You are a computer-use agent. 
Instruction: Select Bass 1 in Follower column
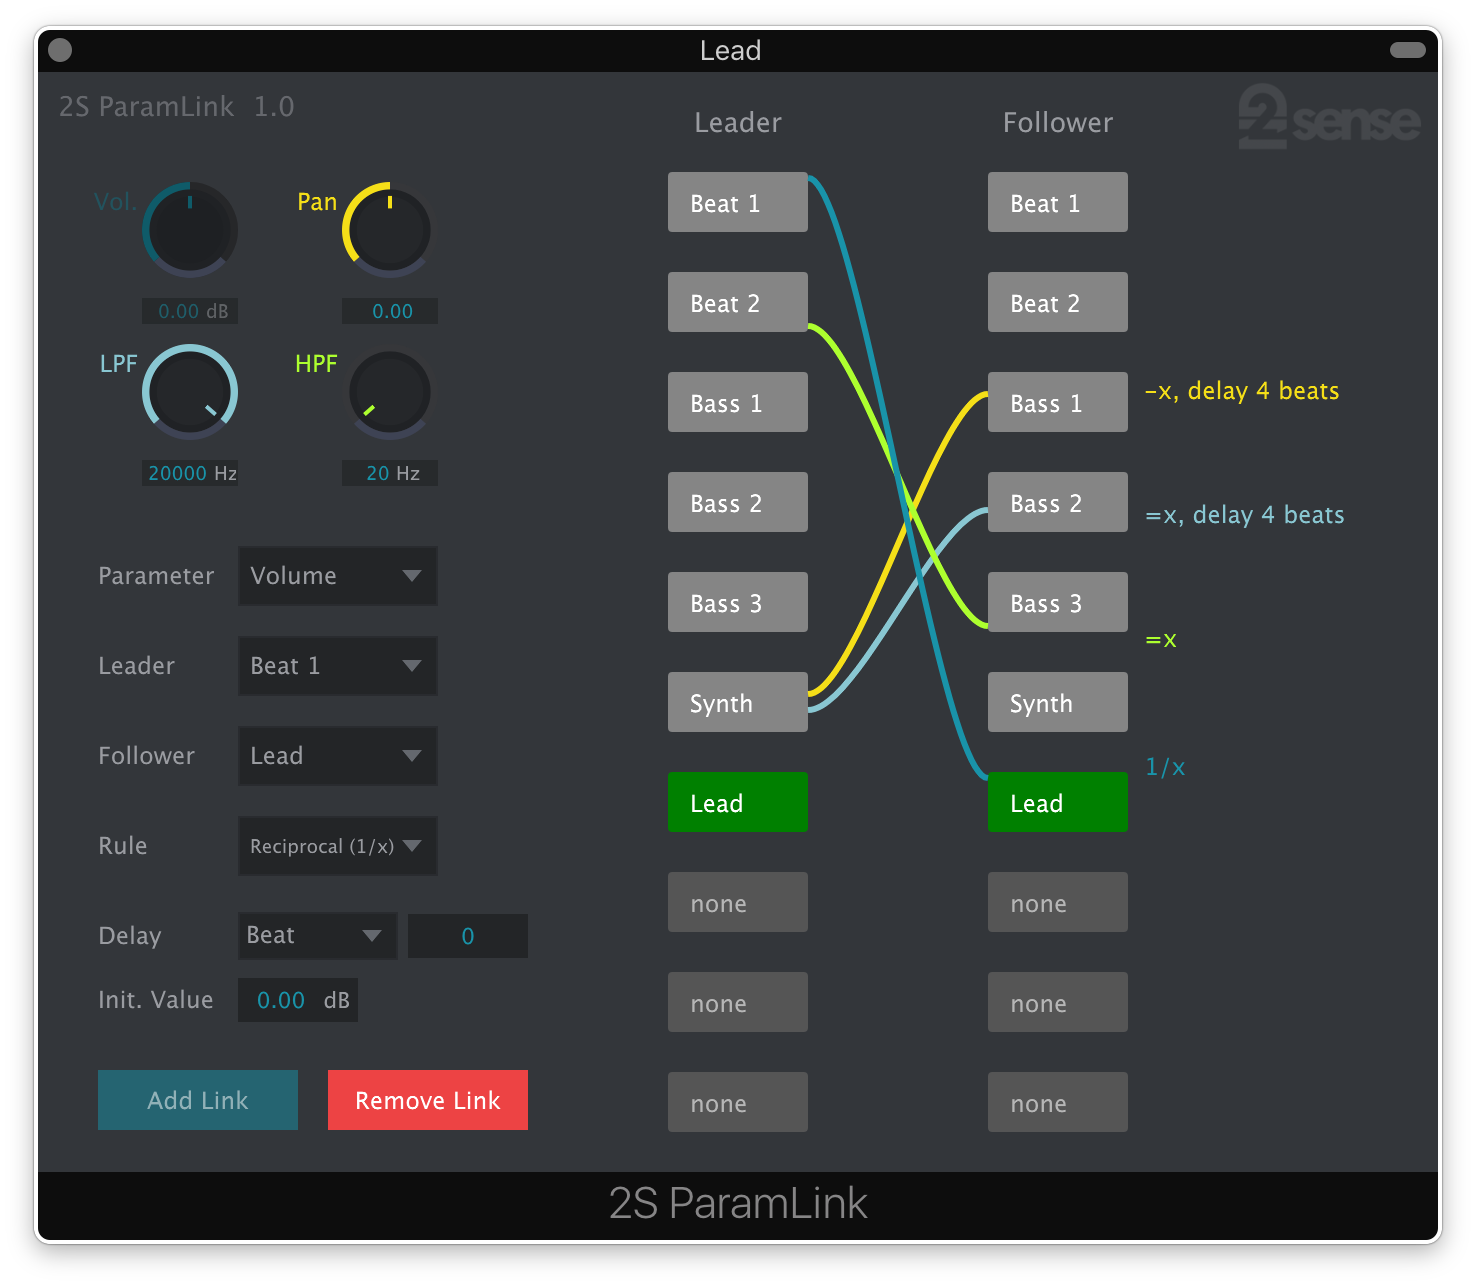click(1058, 402)
